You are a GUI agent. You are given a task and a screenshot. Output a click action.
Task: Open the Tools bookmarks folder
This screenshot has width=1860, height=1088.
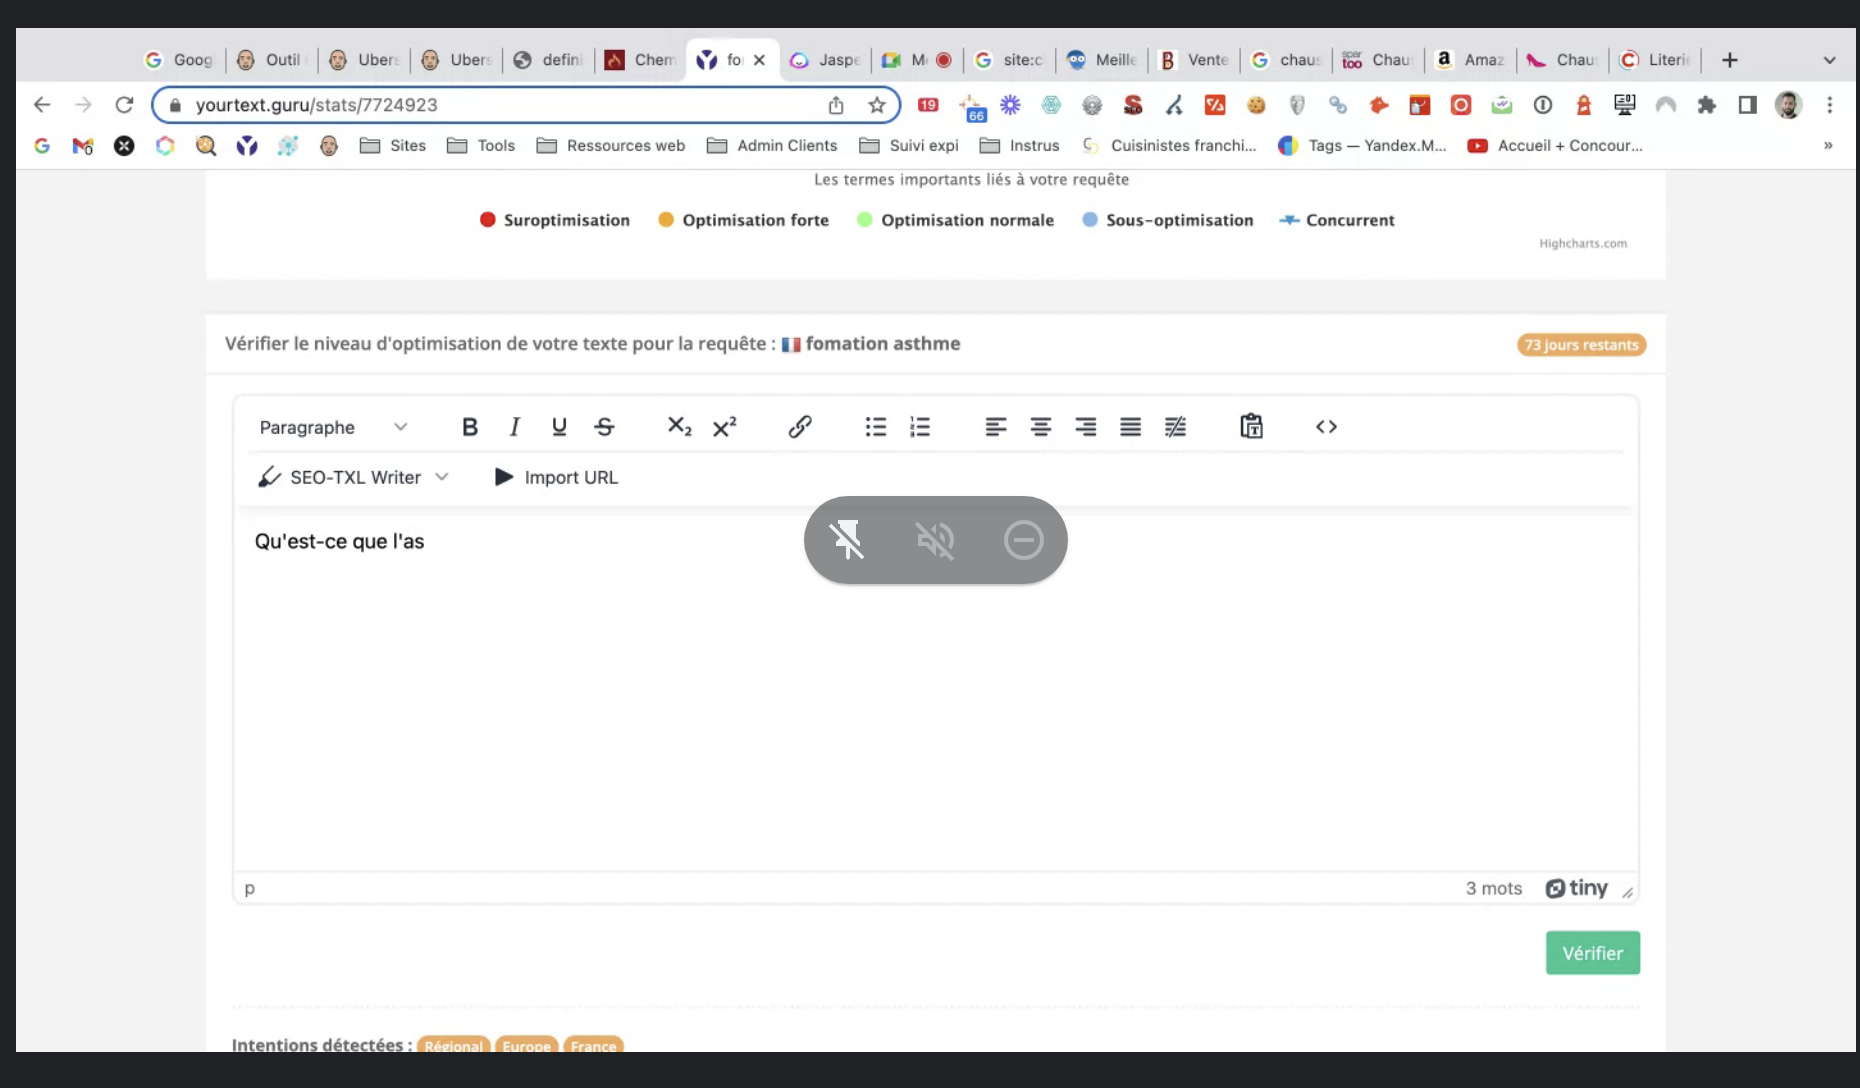point(481,146)
